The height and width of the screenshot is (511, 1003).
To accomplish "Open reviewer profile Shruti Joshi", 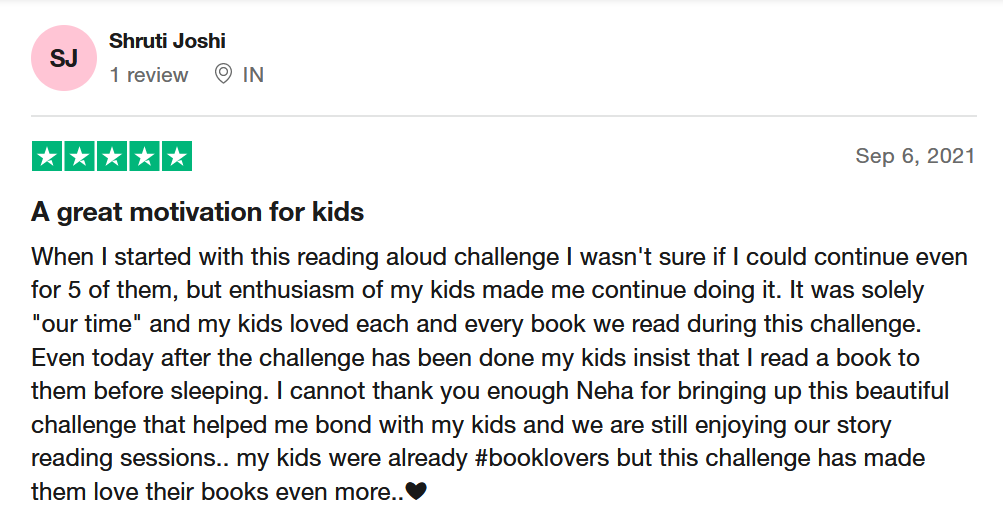I will [x=167, y=41].
